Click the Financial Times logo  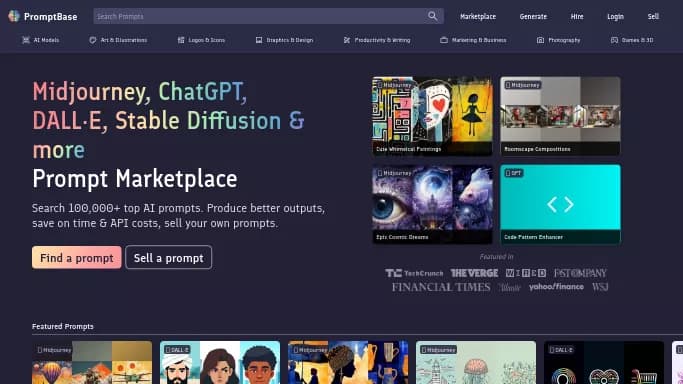coord(441,287)
